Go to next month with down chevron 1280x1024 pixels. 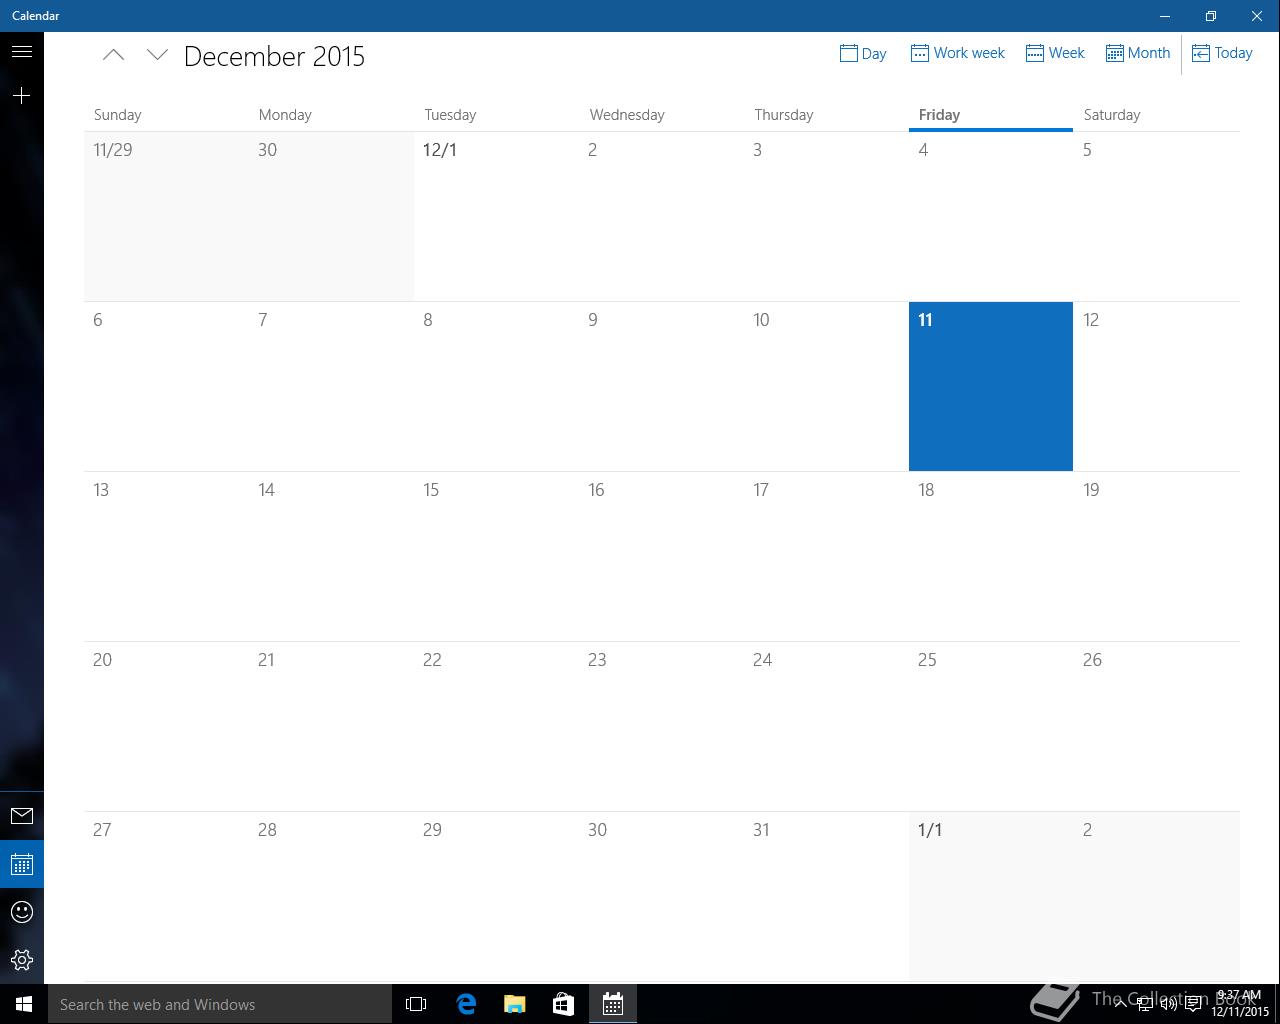click(157, 55)
